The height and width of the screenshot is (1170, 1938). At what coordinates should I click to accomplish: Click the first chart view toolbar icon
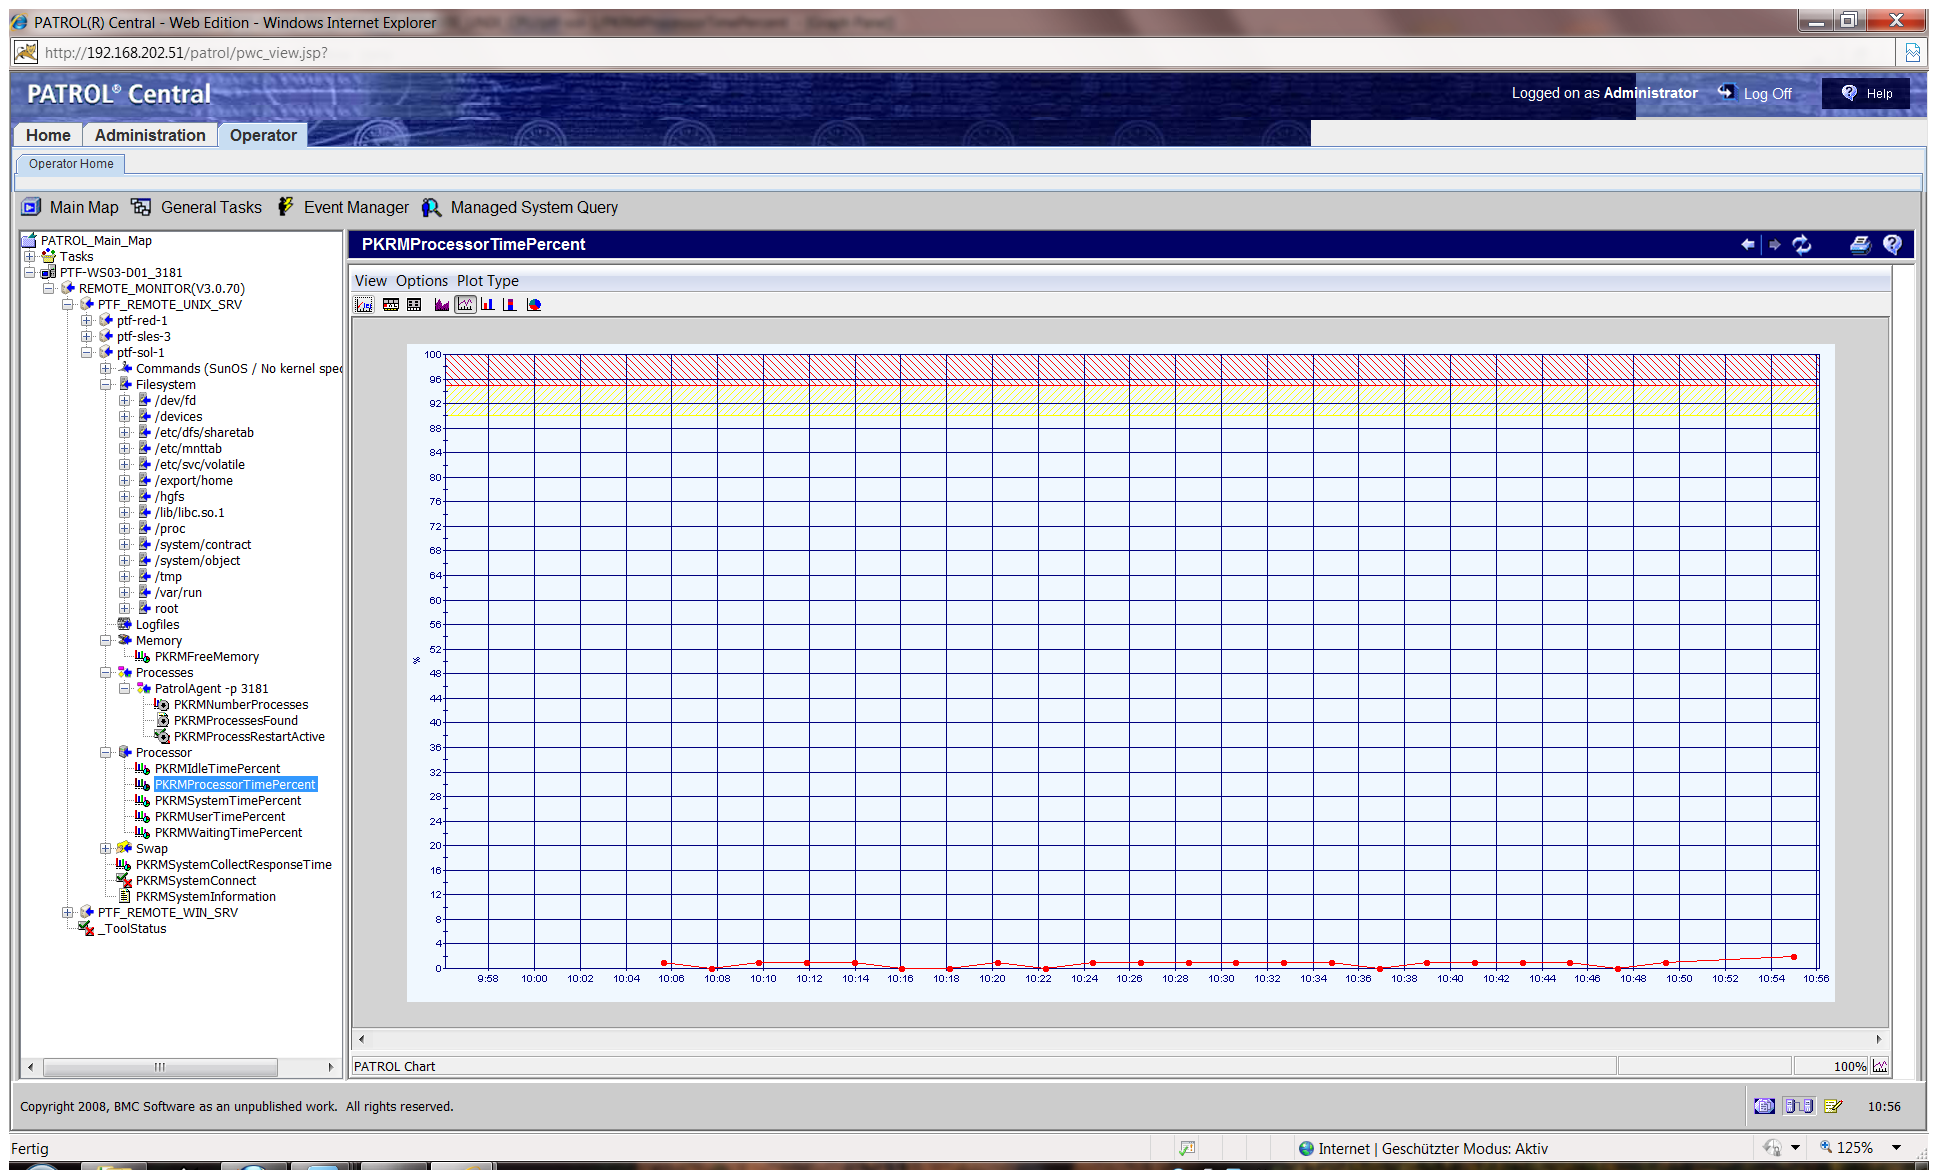pyautogui.click(x=365, y=305)
